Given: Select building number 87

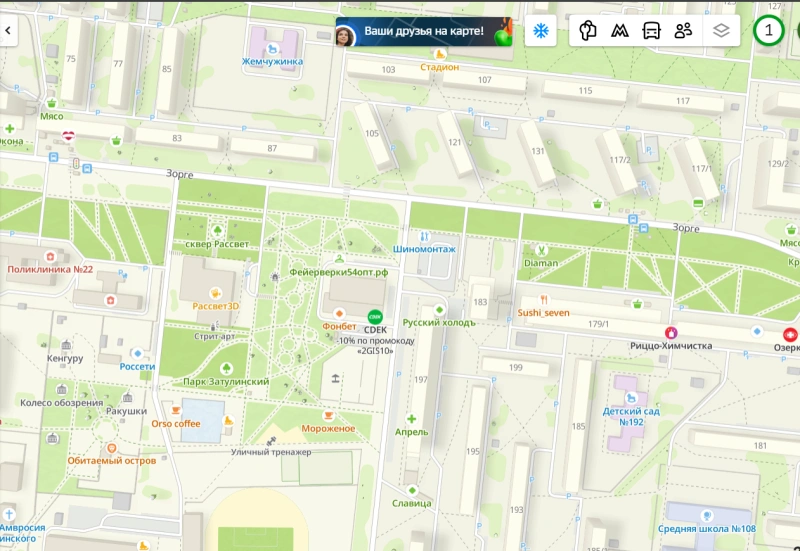Looking at the screenshot, I should (x=272, y=148).
